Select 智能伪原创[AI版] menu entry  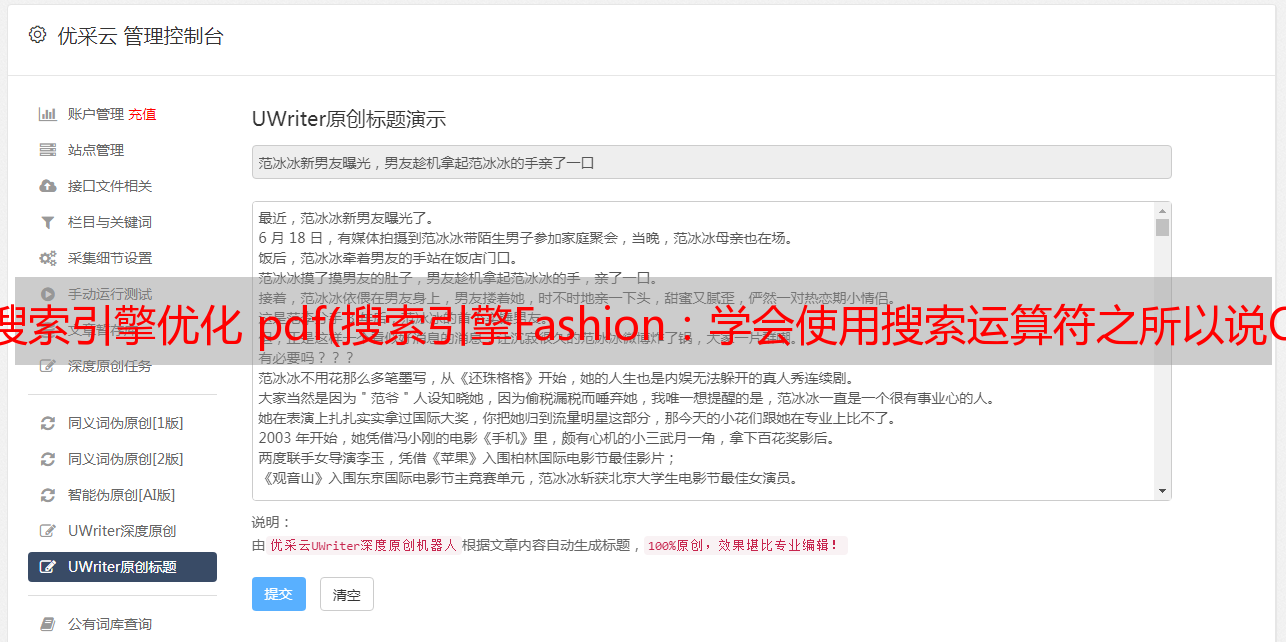tap(122, 495)
